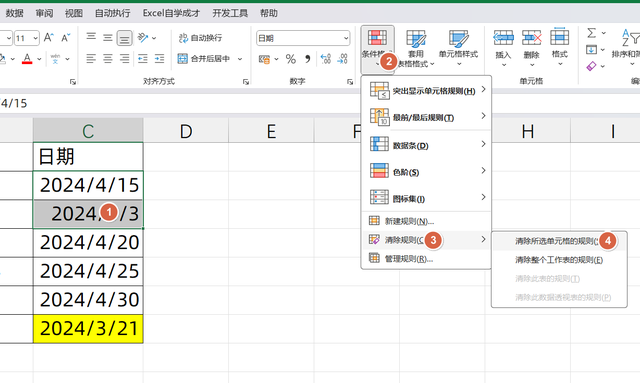Screen dimensions: 640x383
Task: Open the merge and center dropdown arrow
Action: pos(240,59)
